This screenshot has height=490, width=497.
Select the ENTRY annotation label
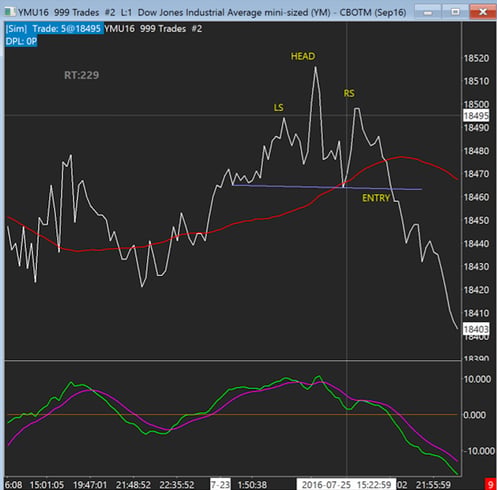click(376, 198)
